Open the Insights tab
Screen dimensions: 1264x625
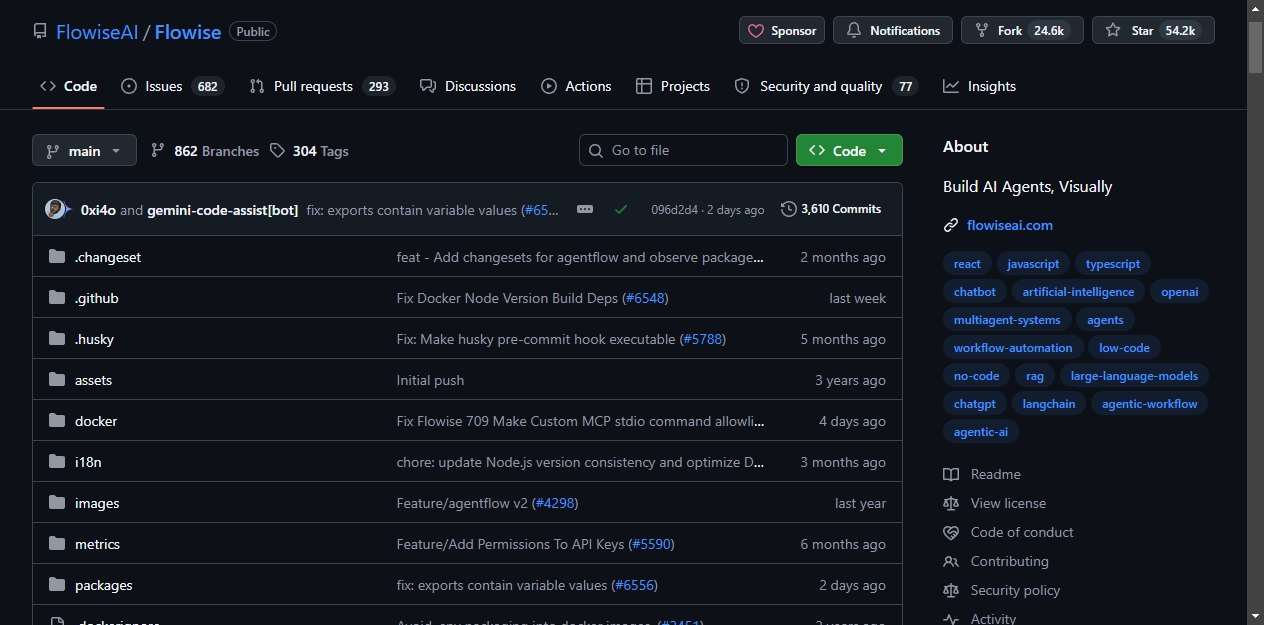[980, 86]
